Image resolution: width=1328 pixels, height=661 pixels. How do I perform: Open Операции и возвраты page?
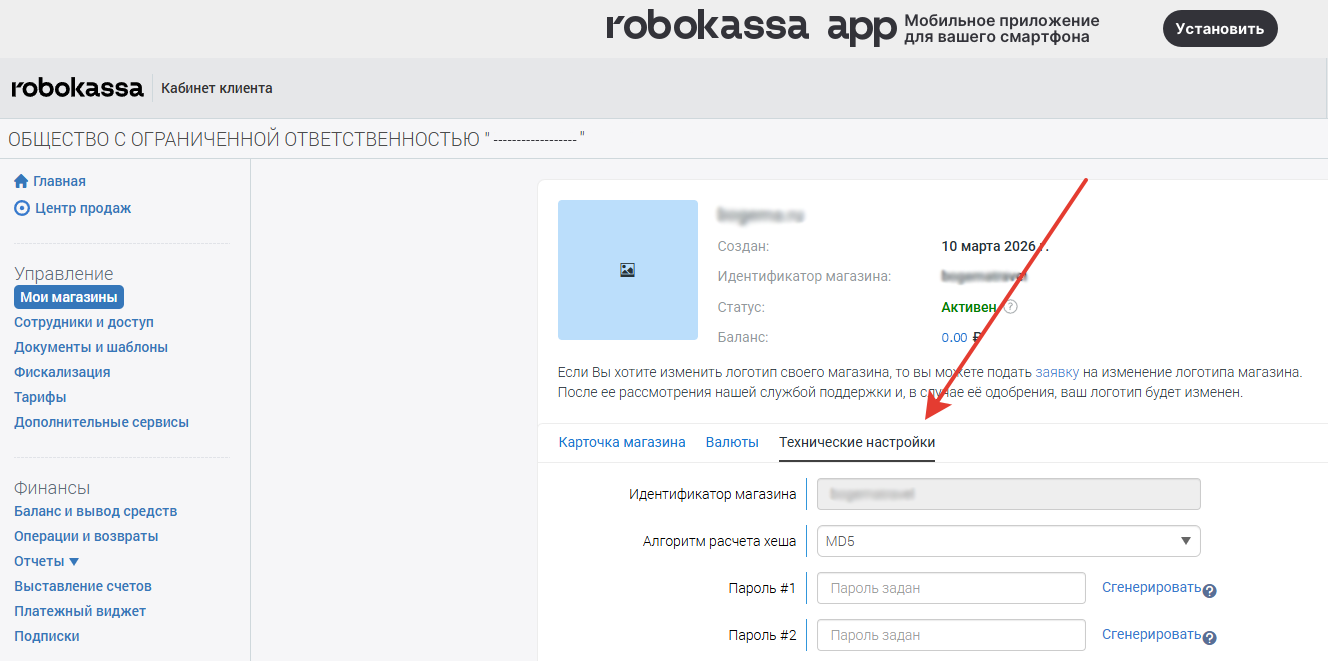pos(86,536)
